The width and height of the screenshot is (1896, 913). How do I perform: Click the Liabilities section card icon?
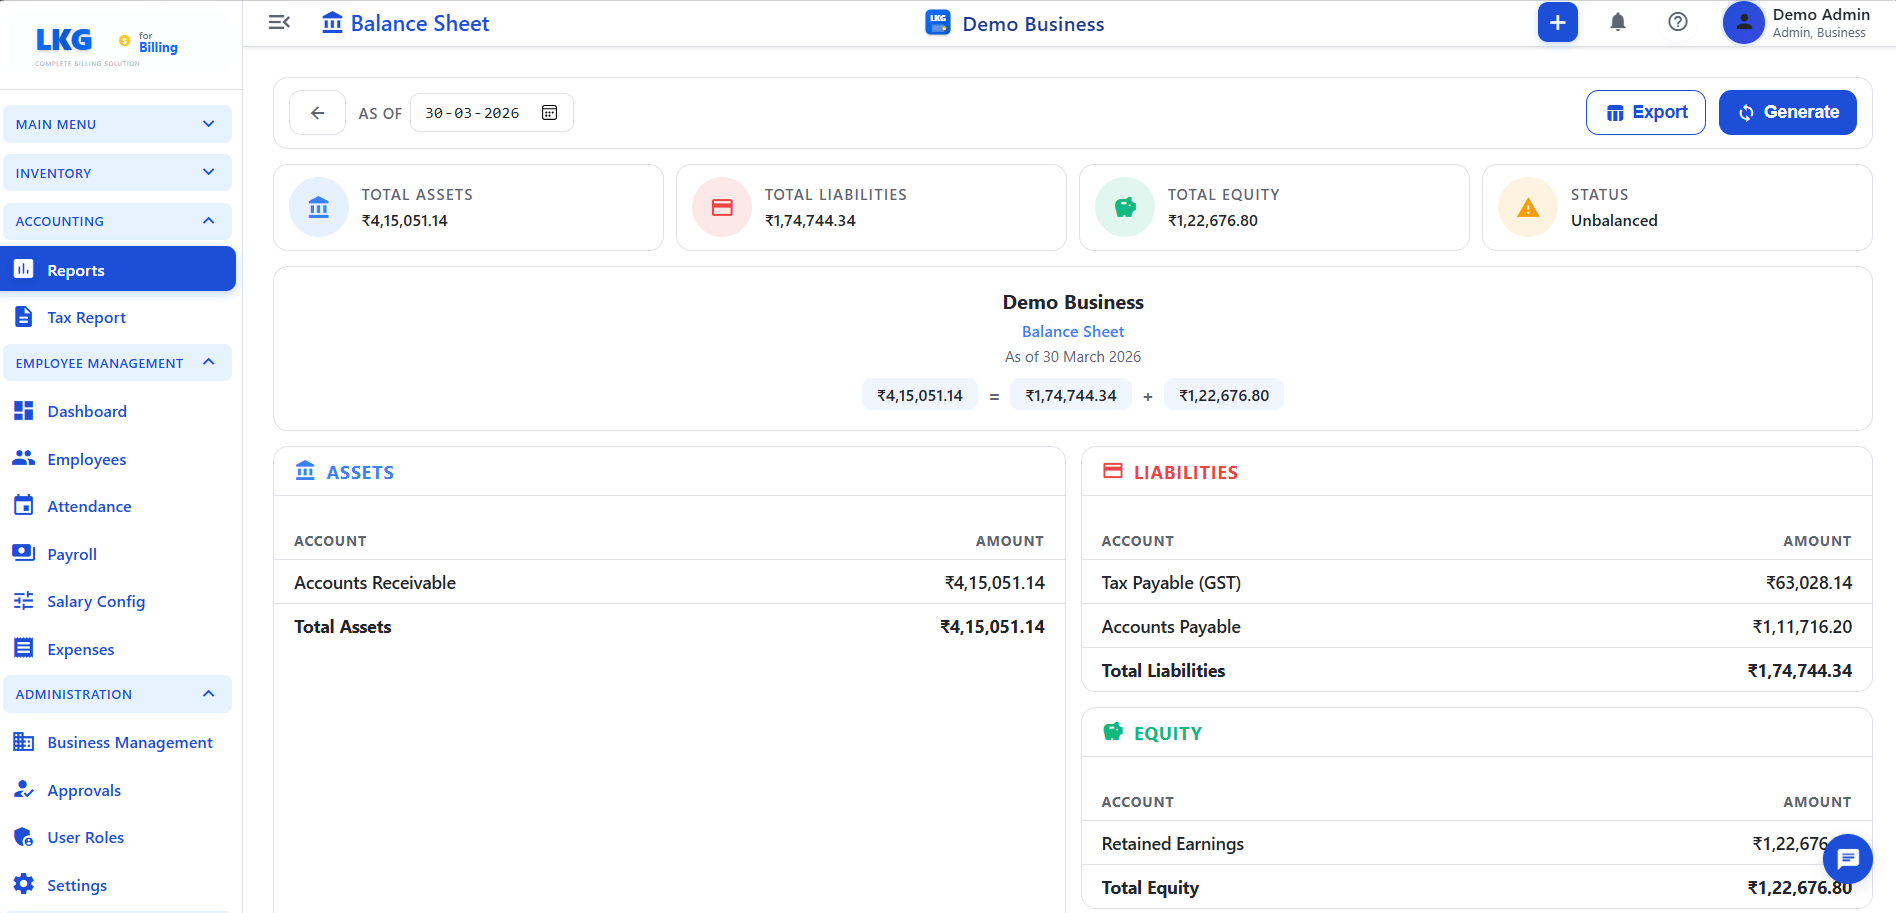point(1112,471)
